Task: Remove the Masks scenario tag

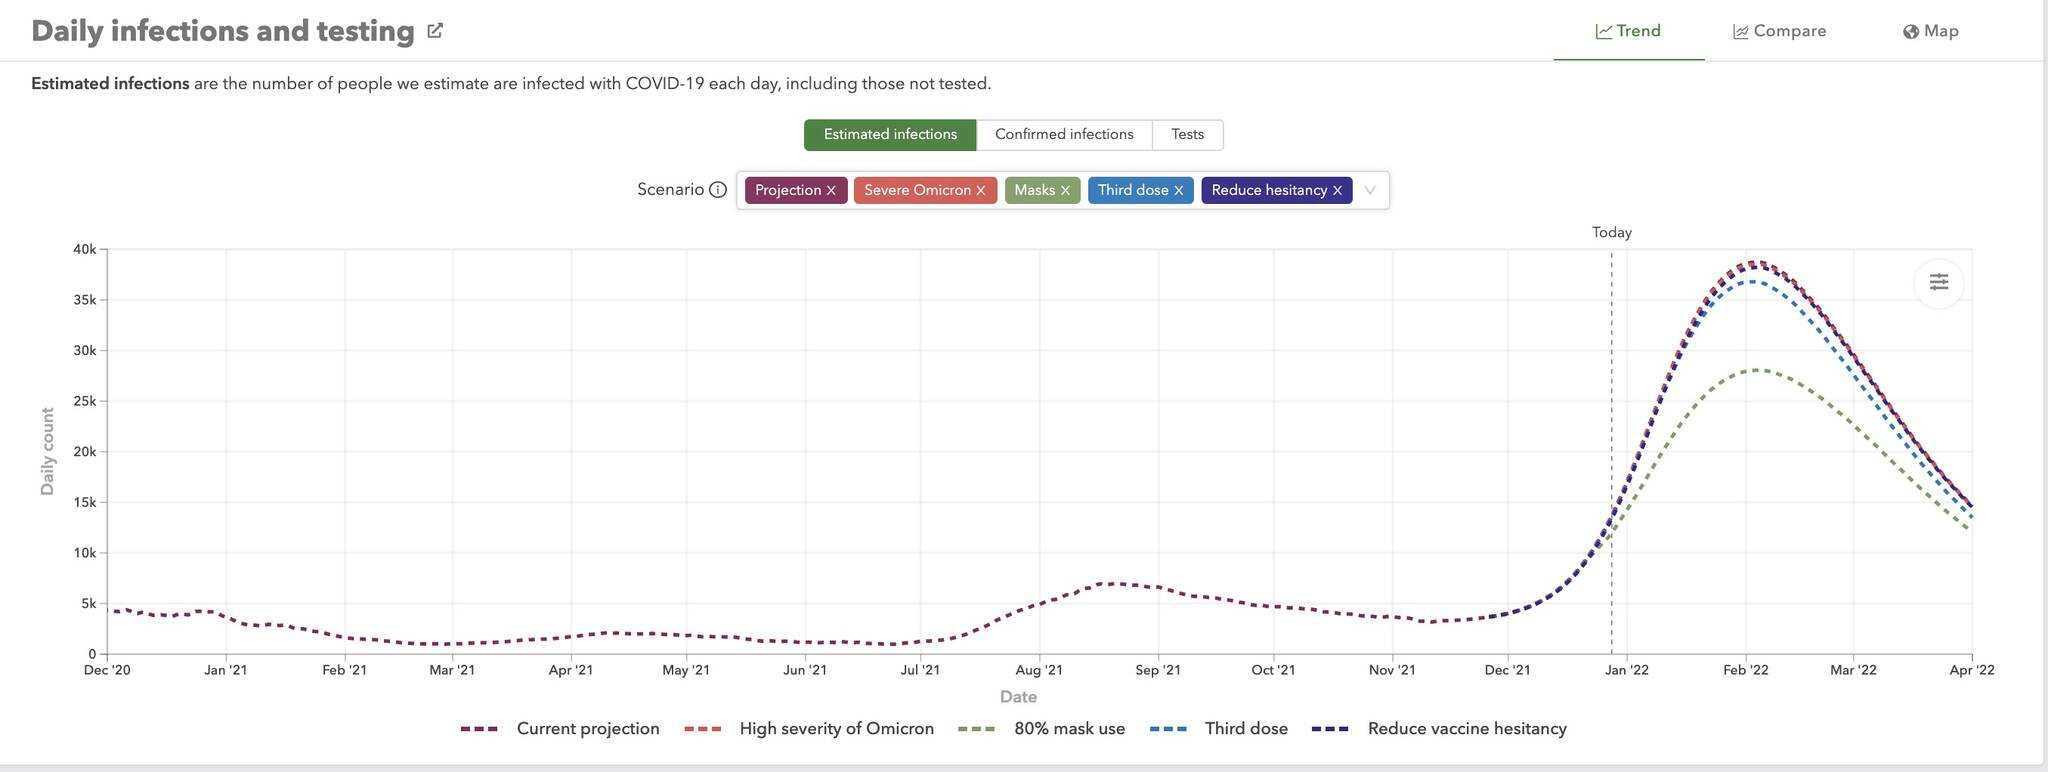Action: tap(1065, 191)
